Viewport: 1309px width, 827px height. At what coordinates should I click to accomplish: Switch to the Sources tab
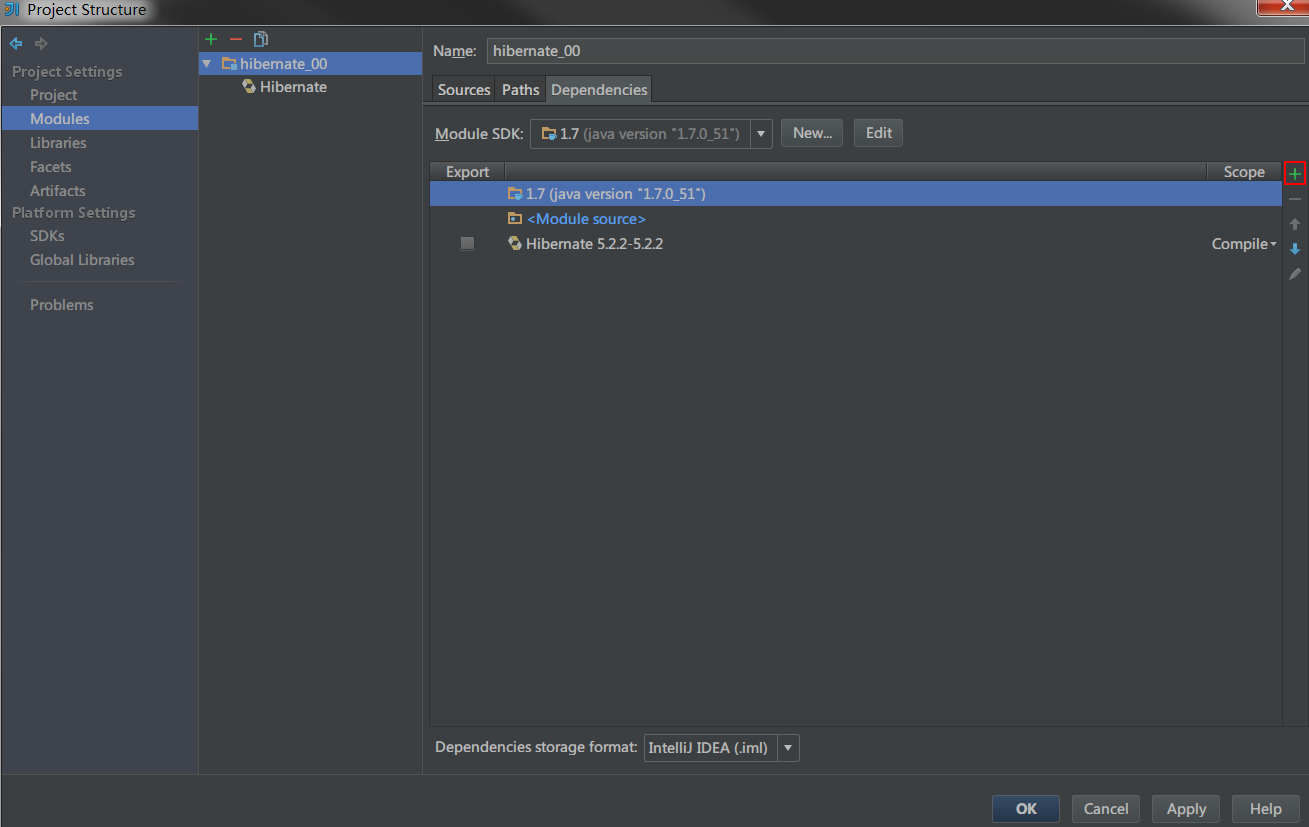tap(464, 90)
